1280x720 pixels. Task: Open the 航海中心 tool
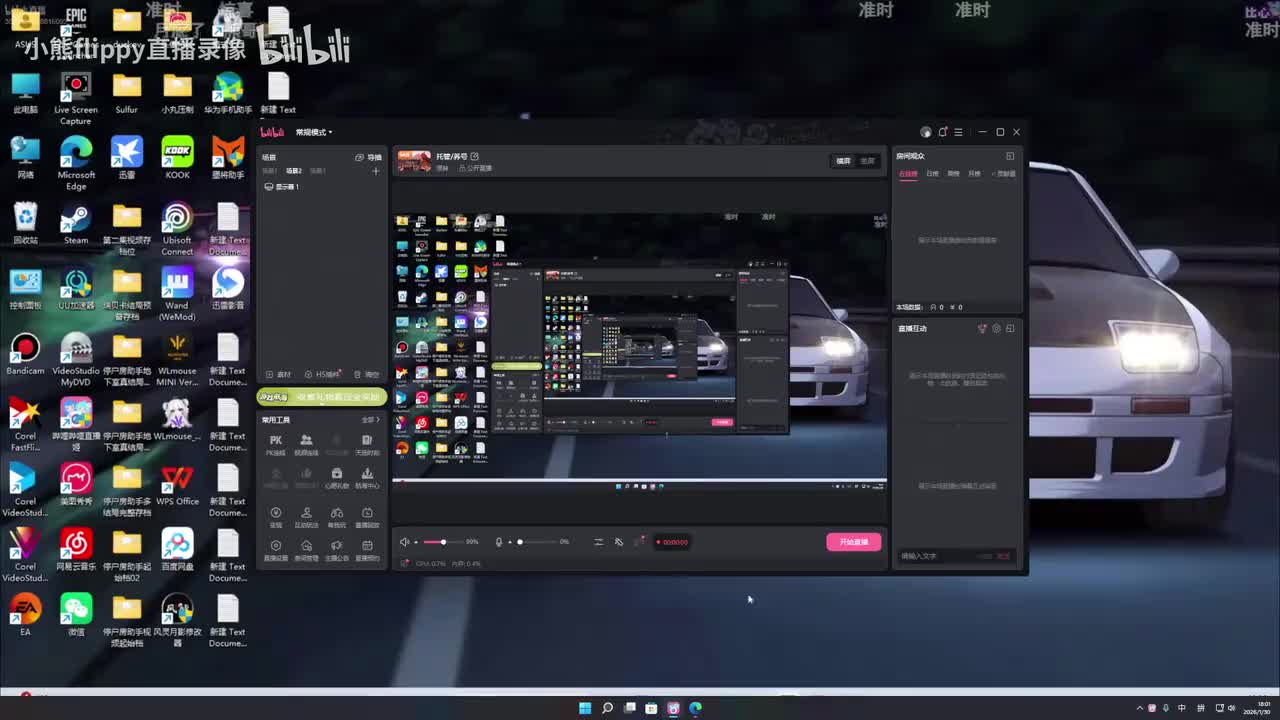click(367, 478)
